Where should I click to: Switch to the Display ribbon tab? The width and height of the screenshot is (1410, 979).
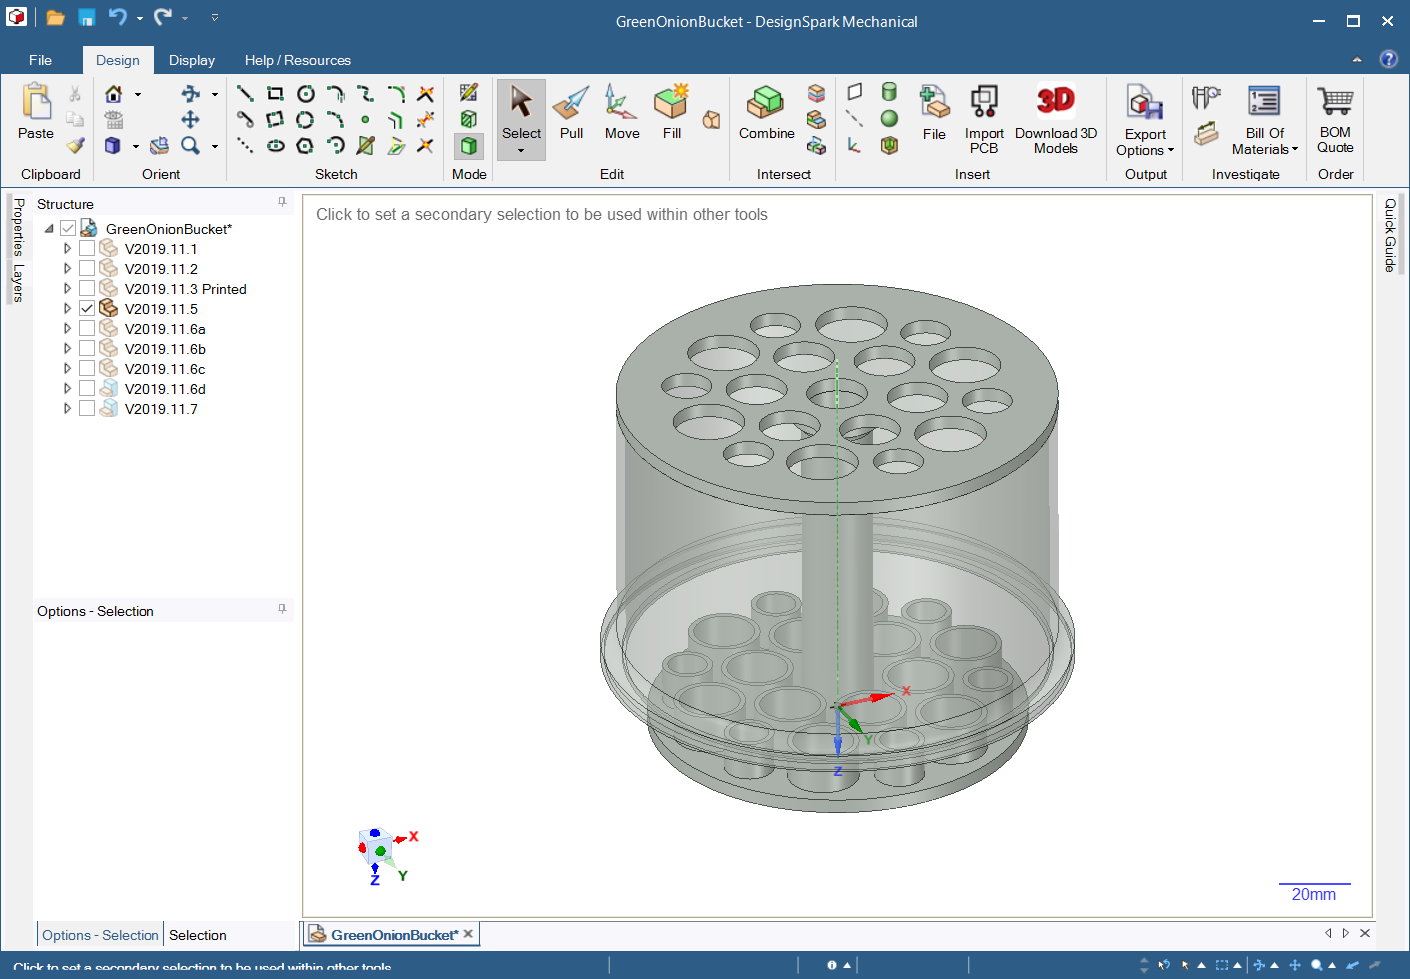click(x=192, y=60)
